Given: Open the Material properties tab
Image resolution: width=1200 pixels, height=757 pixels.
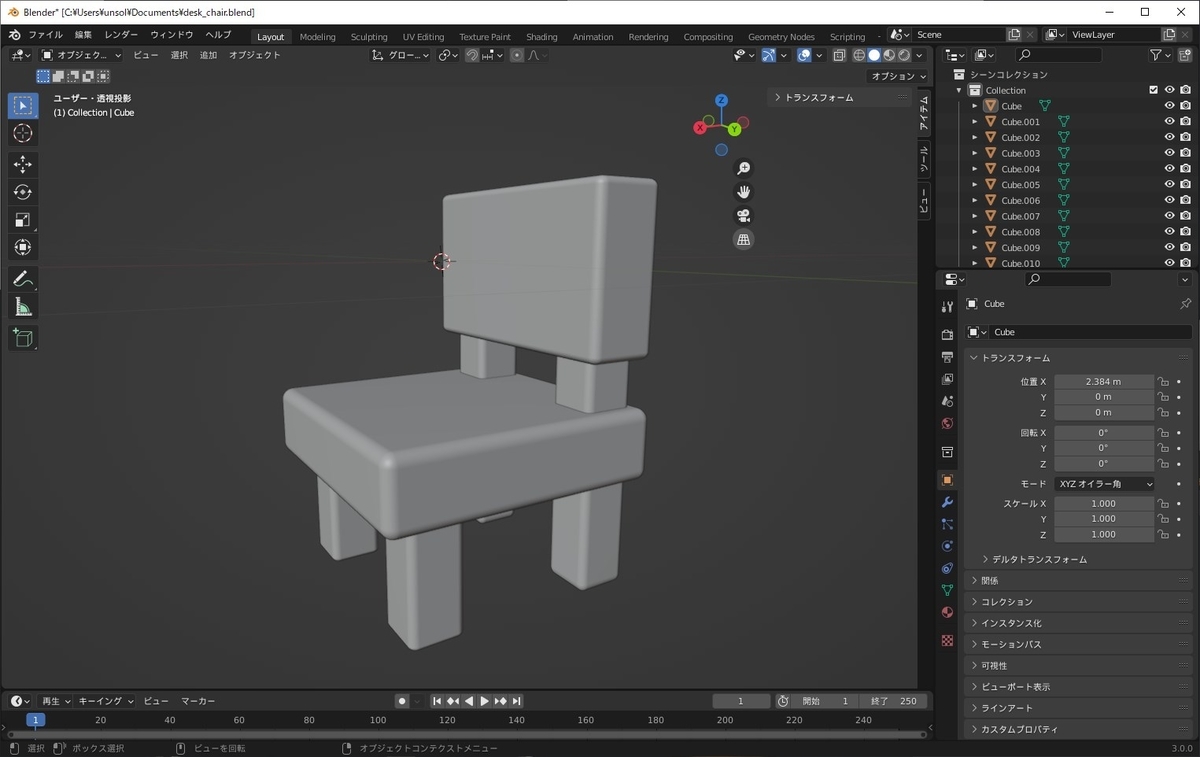Looking at the screenshot, I should coord(947,612).
